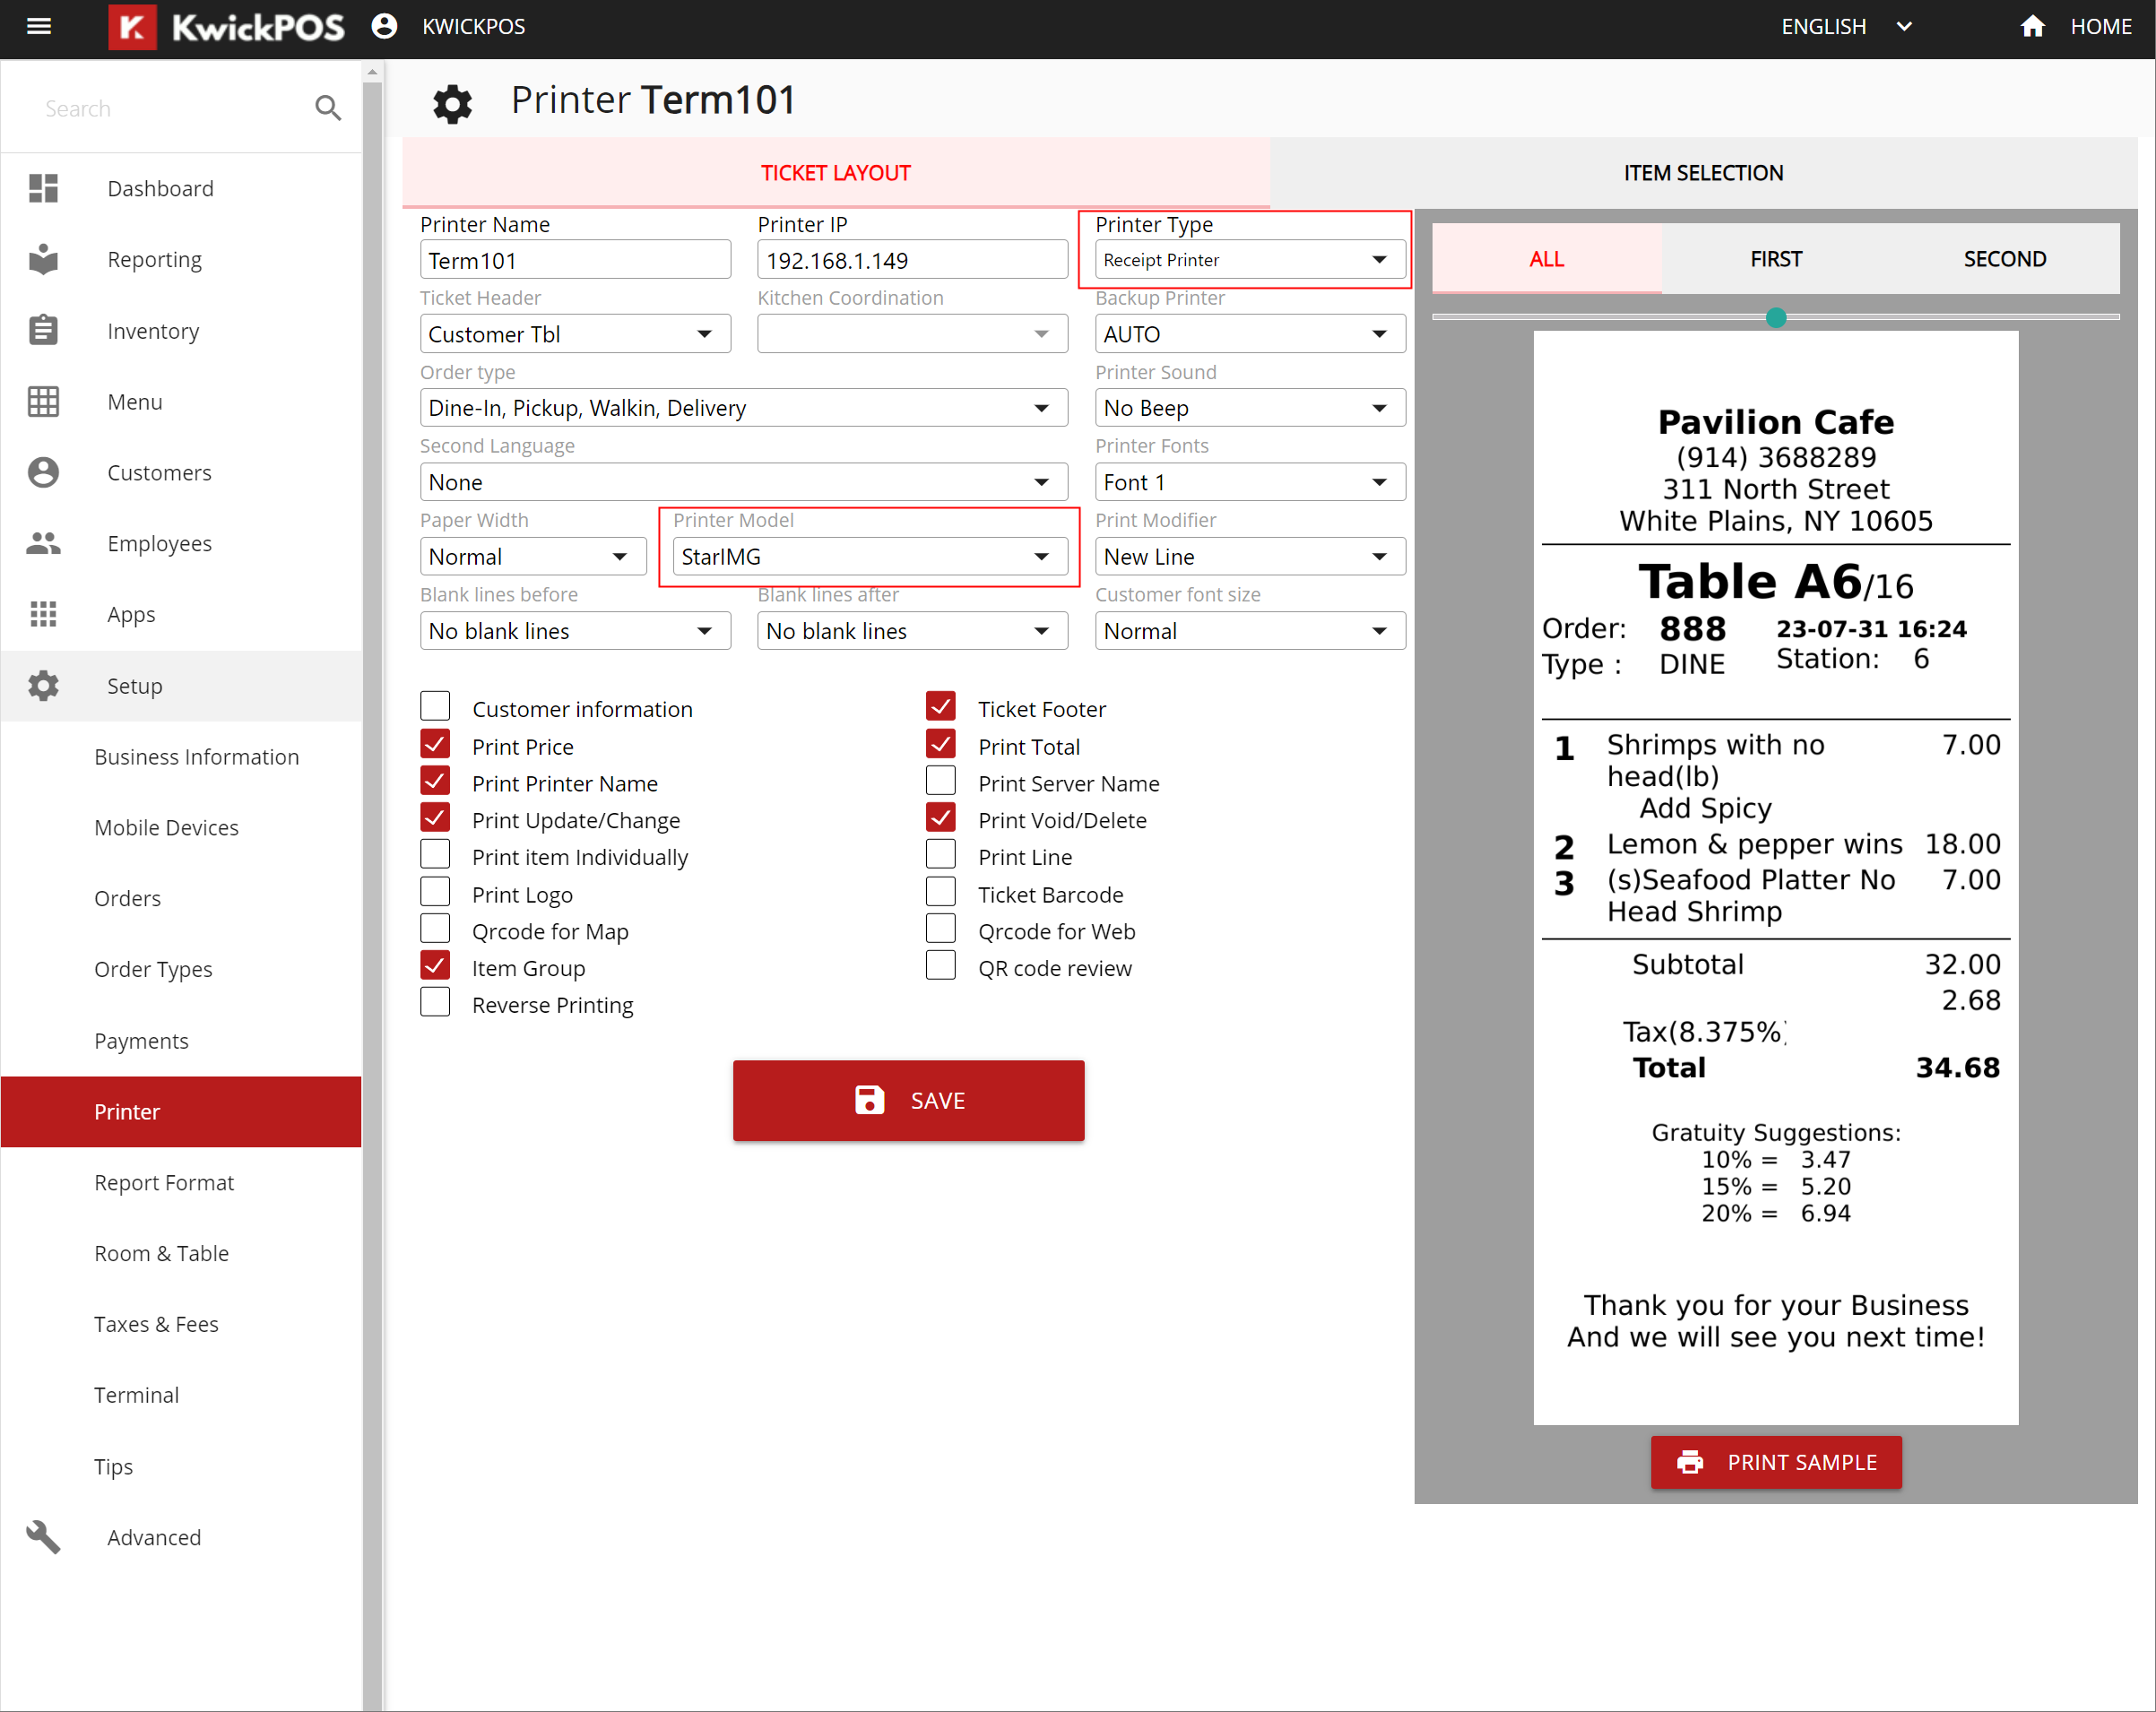Open the Printer Type dropdown
The width and height of the screenshot is (2156, 1712).
click(x=1250, y=260)
